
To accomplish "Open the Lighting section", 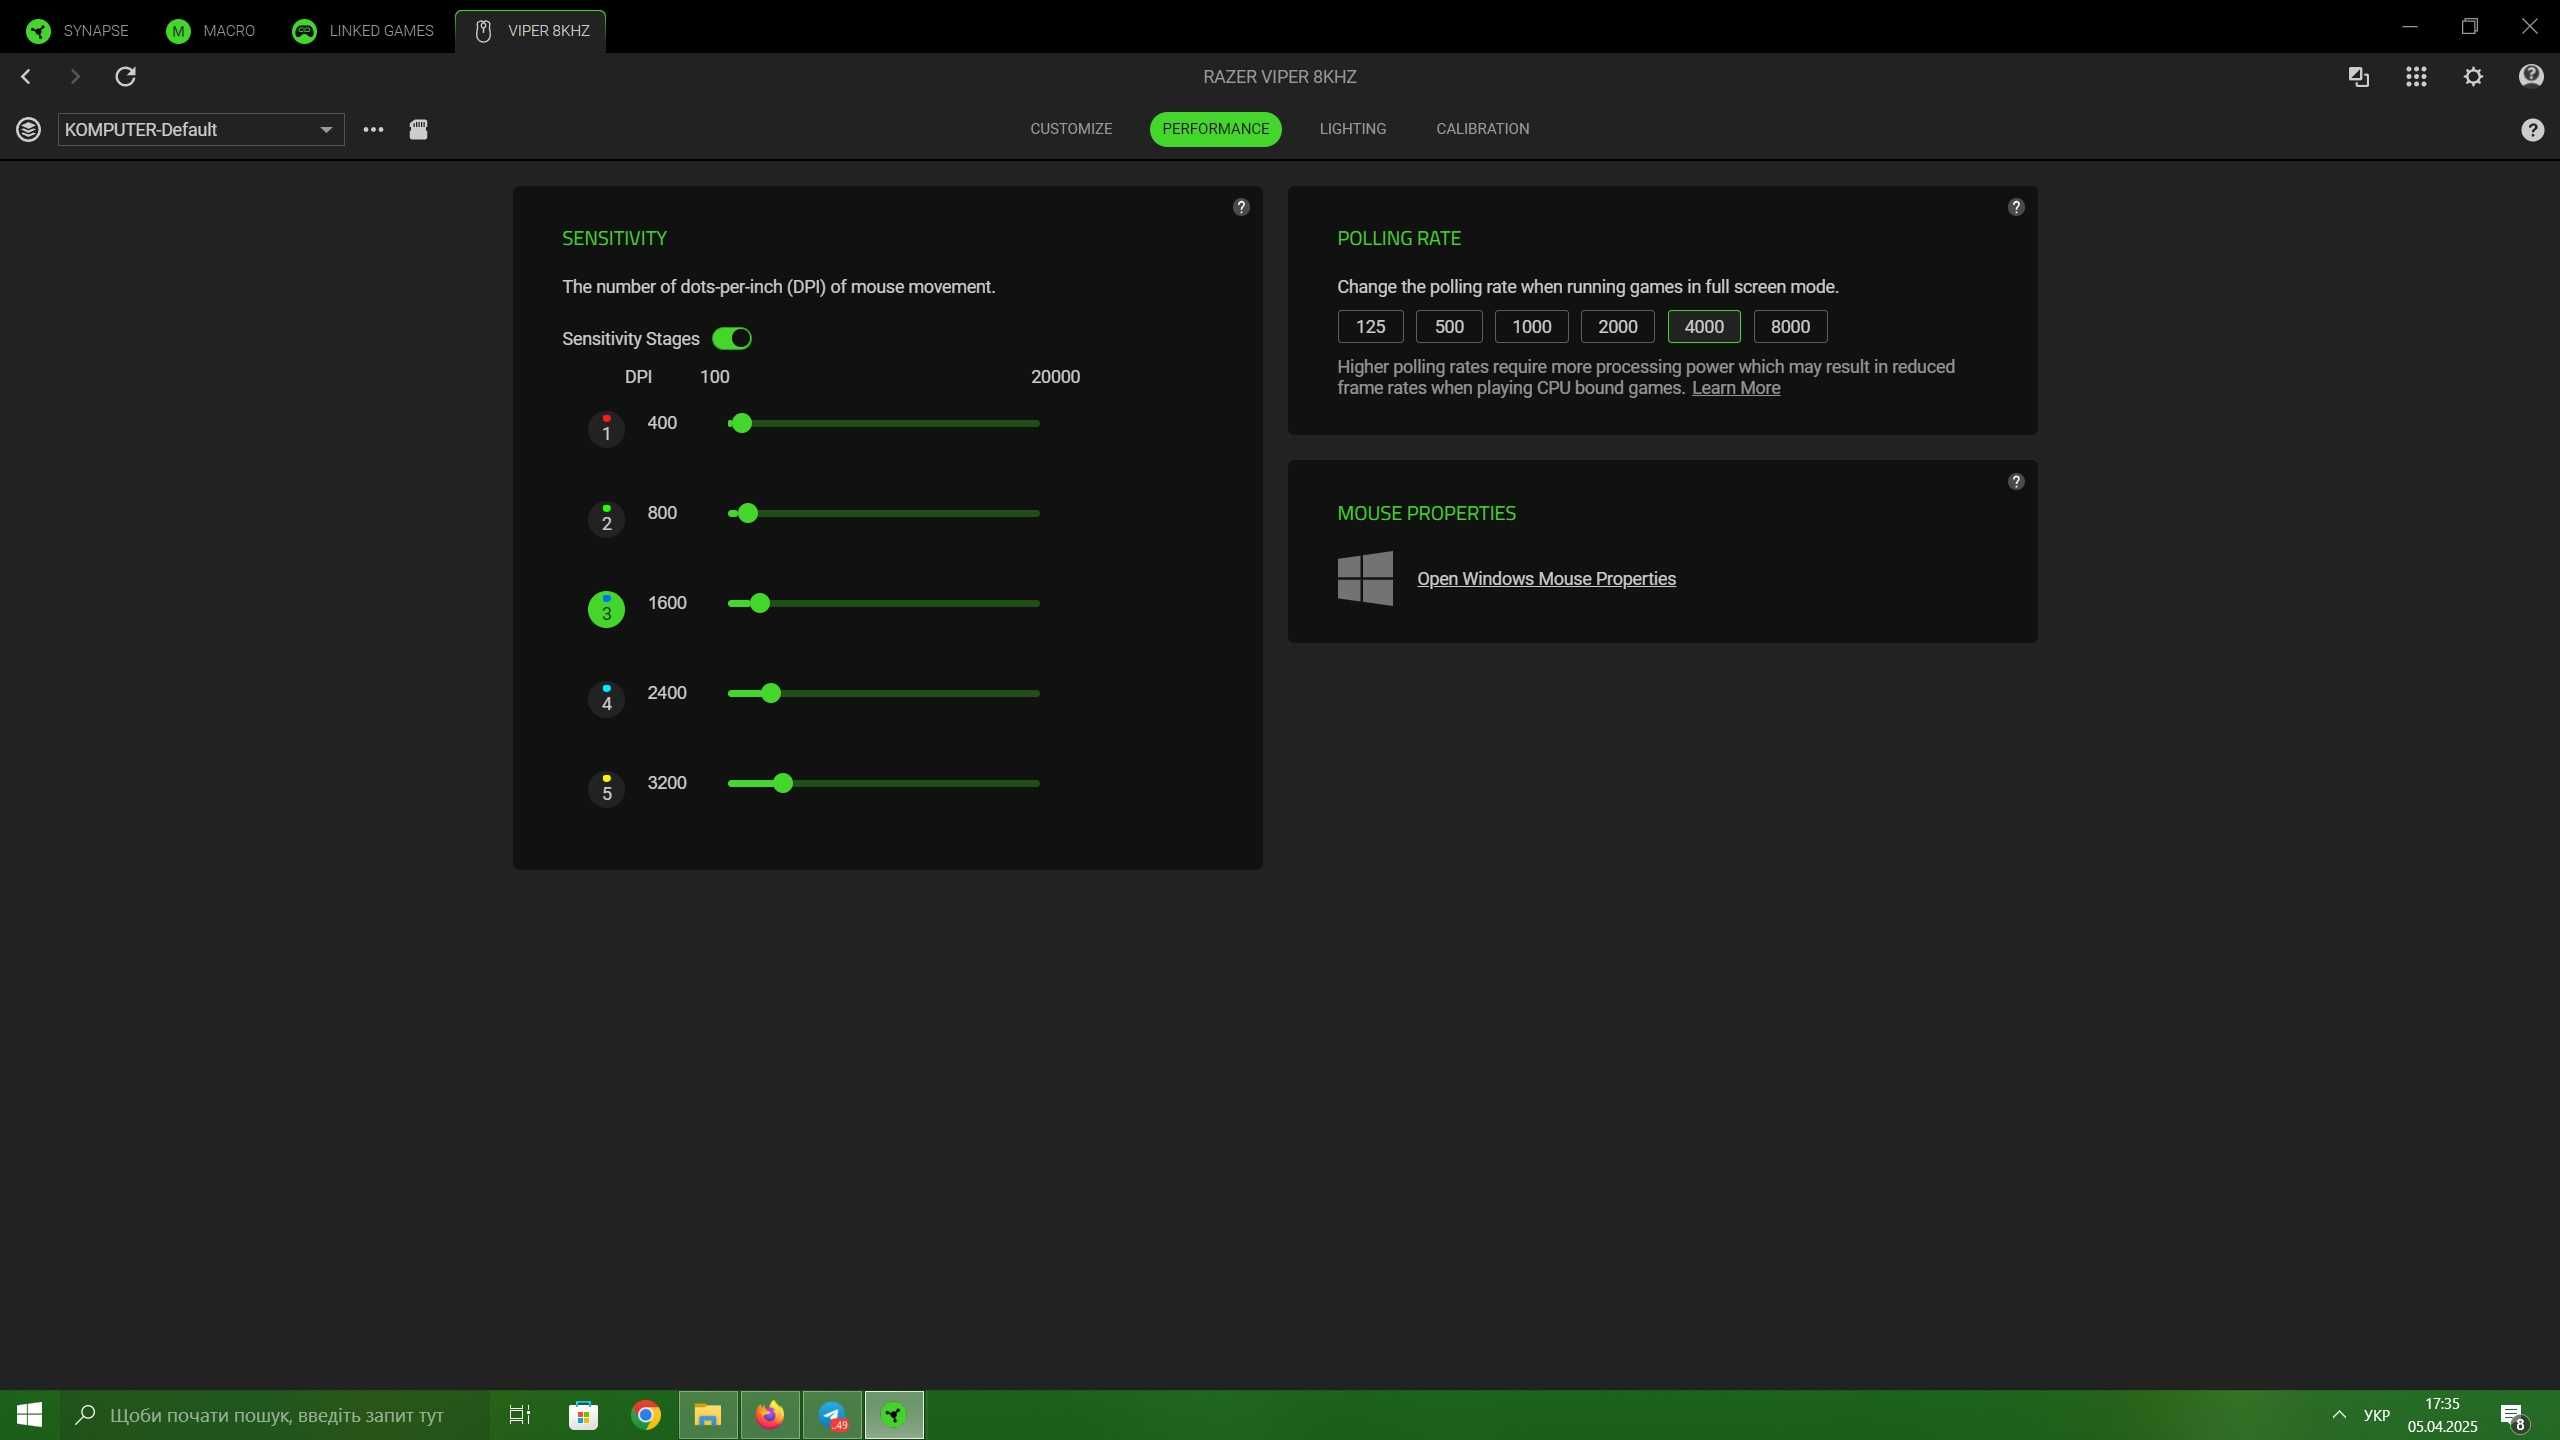I will tap(1352, 129).
